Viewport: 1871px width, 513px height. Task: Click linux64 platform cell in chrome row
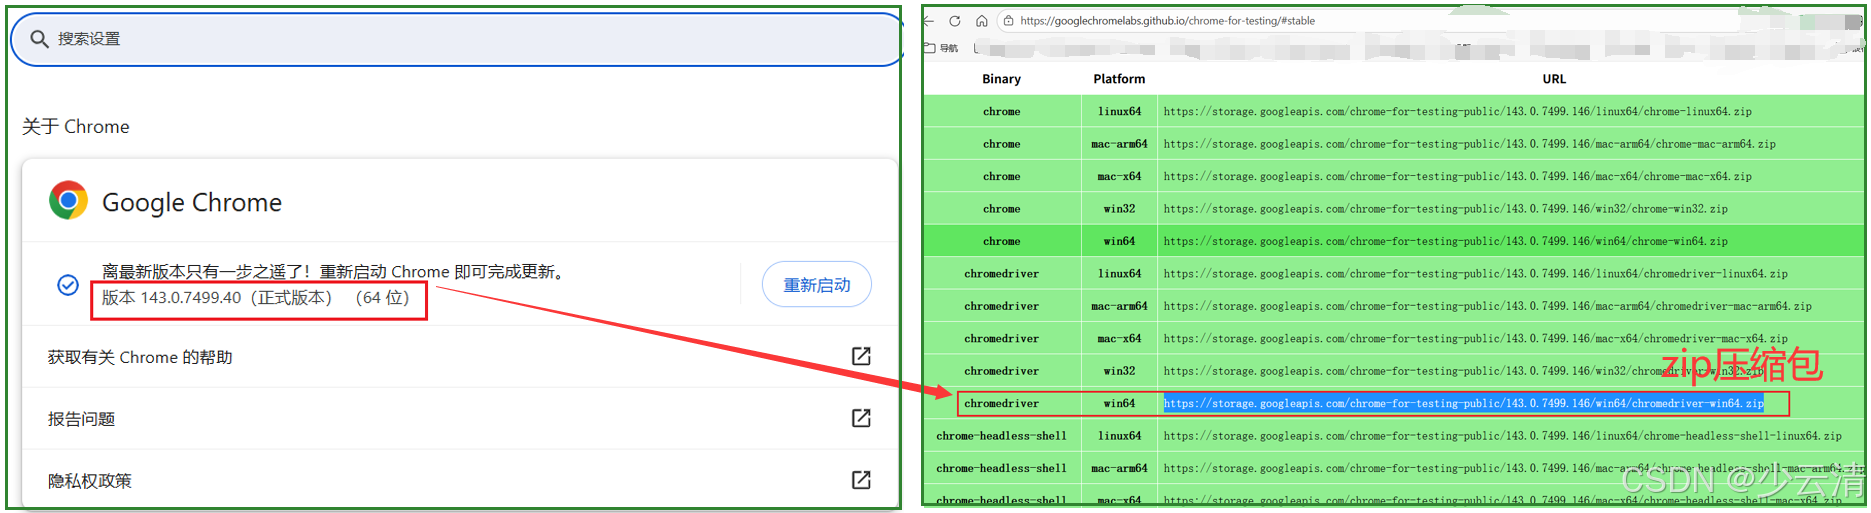(x=1119, y=111)
